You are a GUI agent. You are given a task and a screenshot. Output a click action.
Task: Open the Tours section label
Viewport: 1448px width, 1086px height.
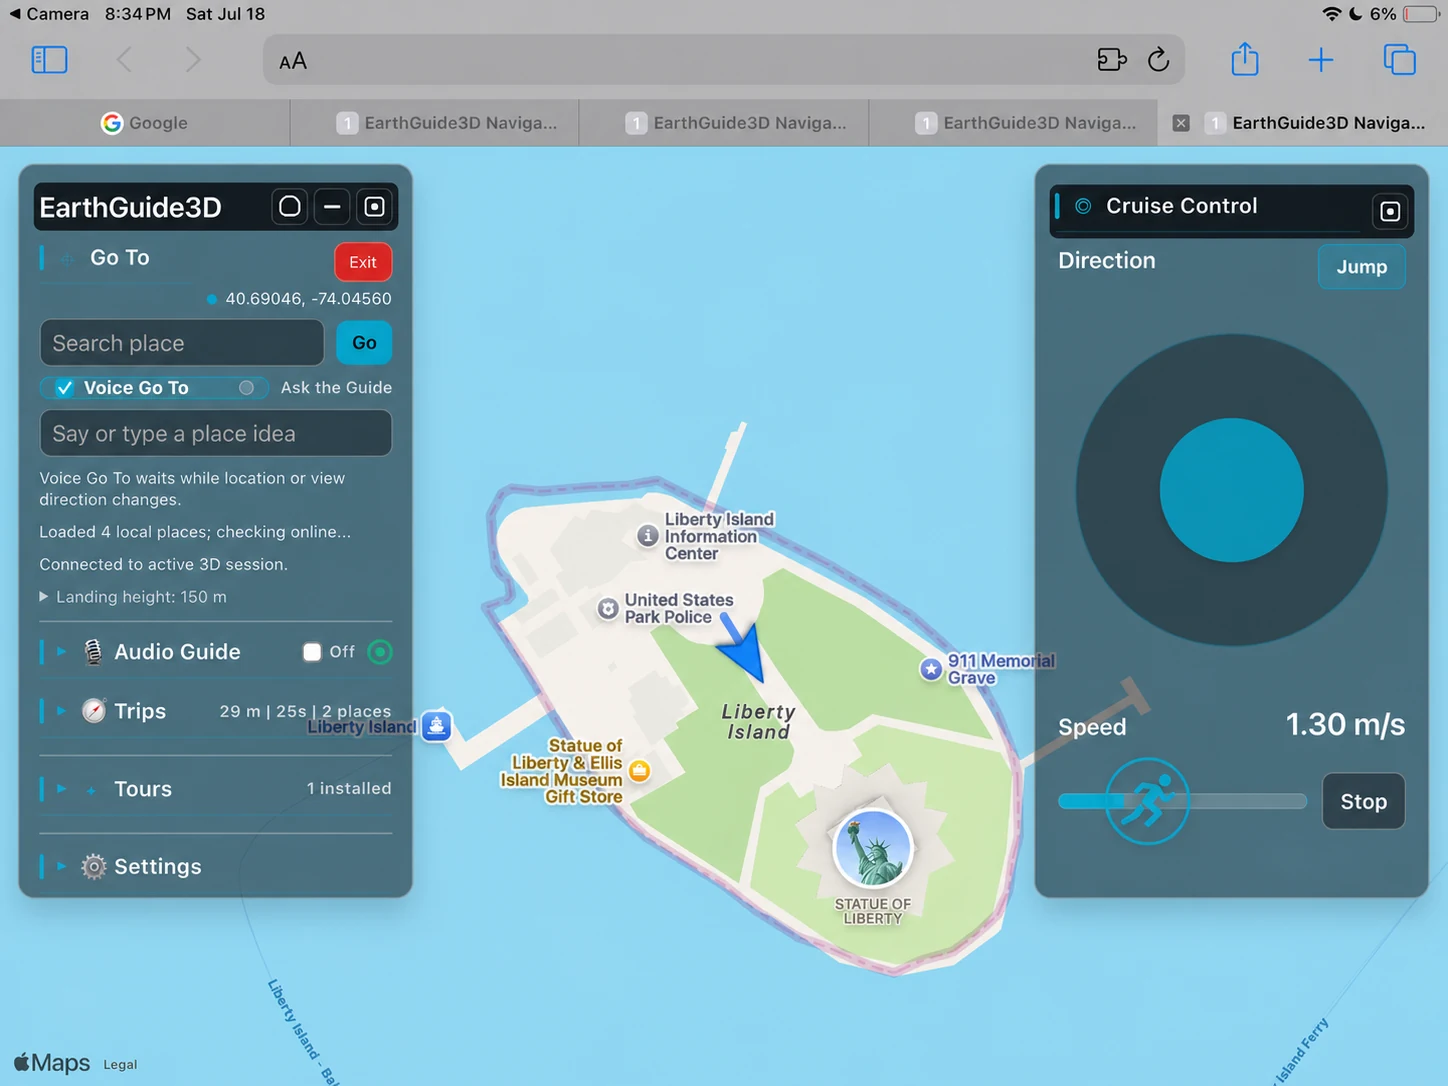(x=143, y=789)
